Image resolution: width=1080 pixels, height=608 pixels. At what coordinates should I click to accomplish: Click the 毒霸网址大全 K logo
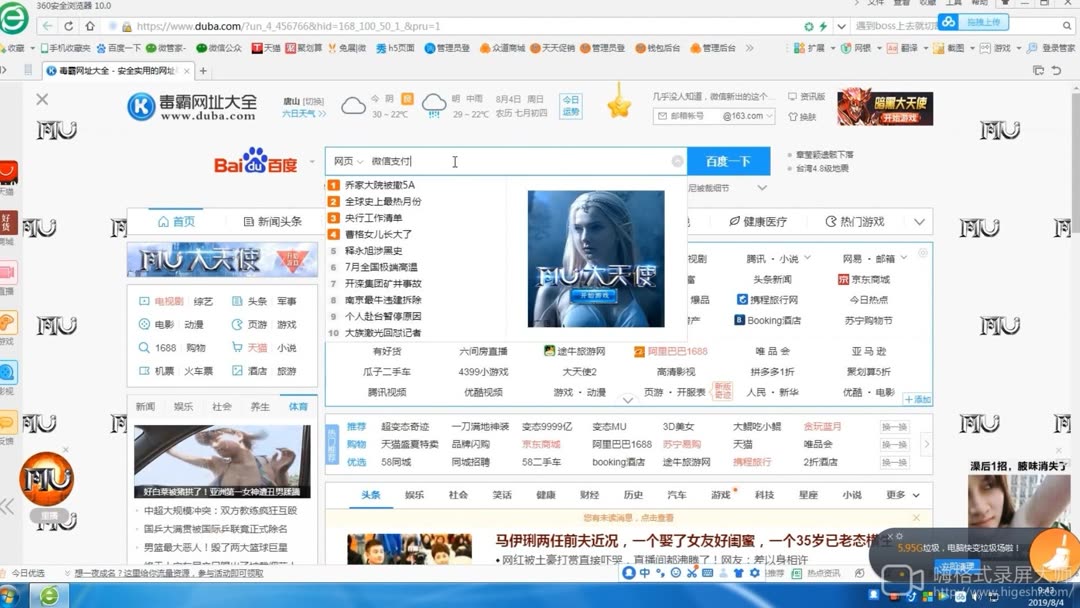click(x=140, y=107)
